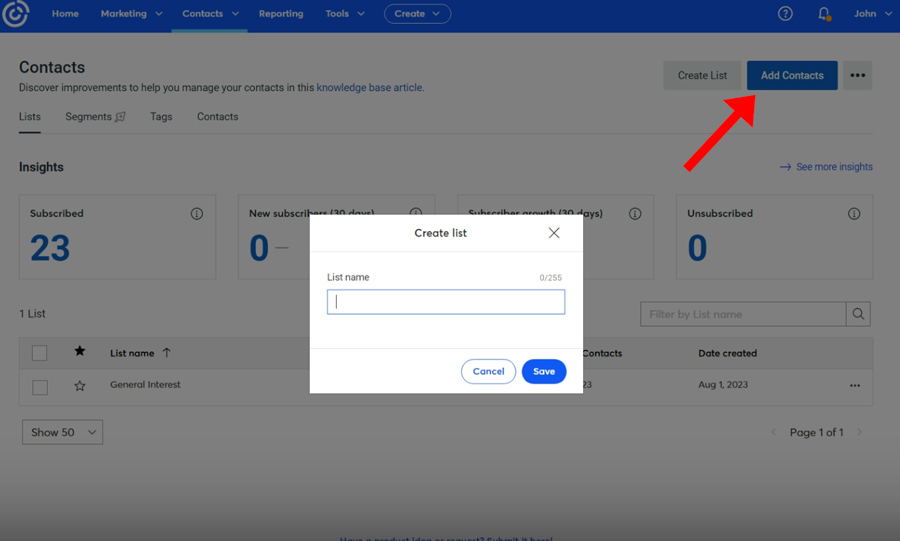The image size is (900, 541).
Task: Click the Save button in dialog
Action: [544, 371]
